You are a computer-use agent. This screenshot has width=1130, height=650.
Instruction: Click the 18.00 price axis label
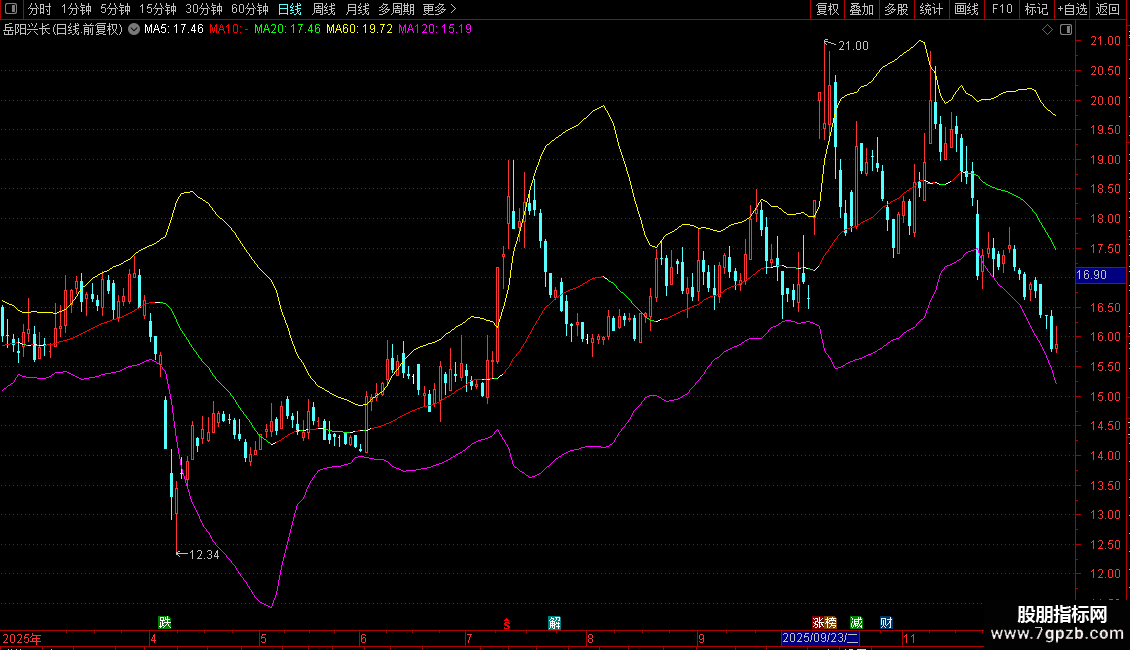[1105, 219]
